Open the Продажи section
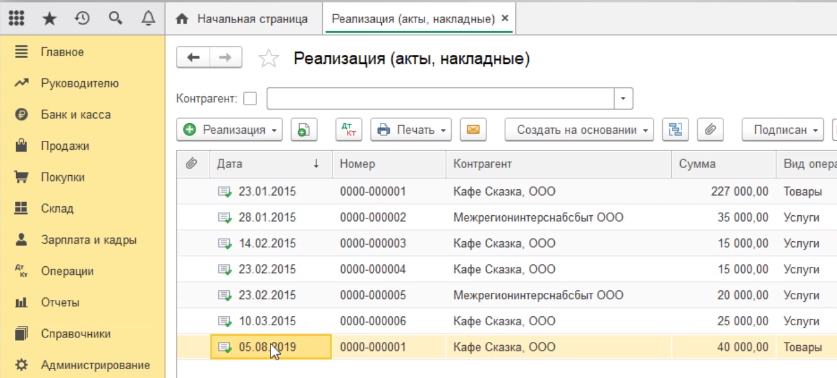The image size is (837, 378). [65, 146]
